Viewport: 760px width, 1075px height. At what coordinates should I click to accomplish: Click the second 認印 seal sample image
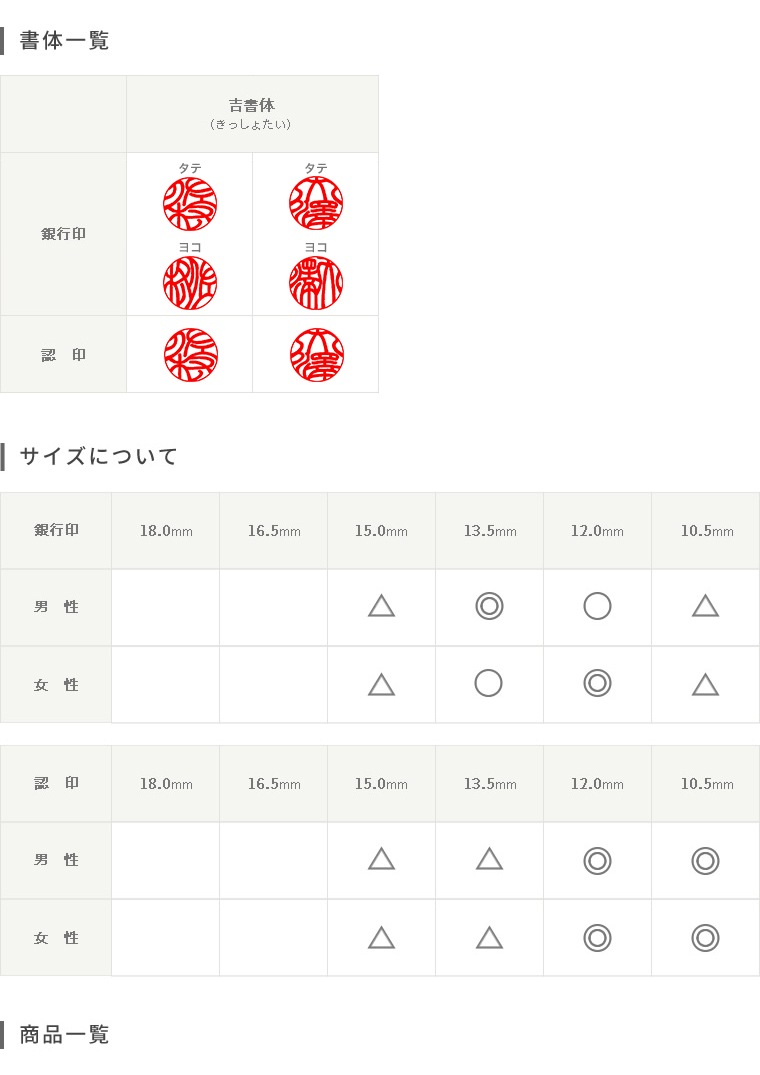317,355
